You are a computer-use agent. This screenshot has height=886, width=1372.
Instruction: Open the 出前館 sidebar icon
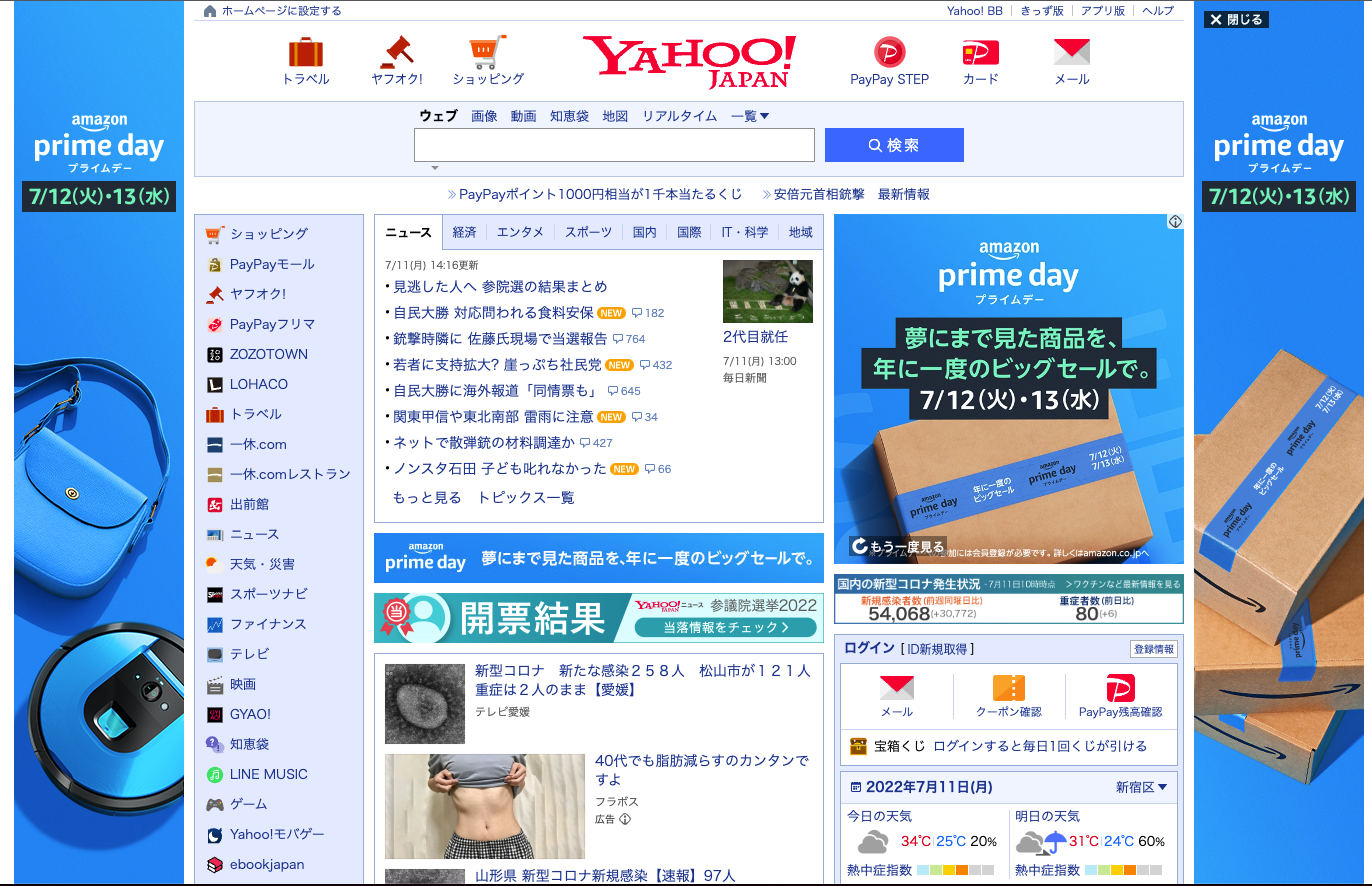point(213,504)
